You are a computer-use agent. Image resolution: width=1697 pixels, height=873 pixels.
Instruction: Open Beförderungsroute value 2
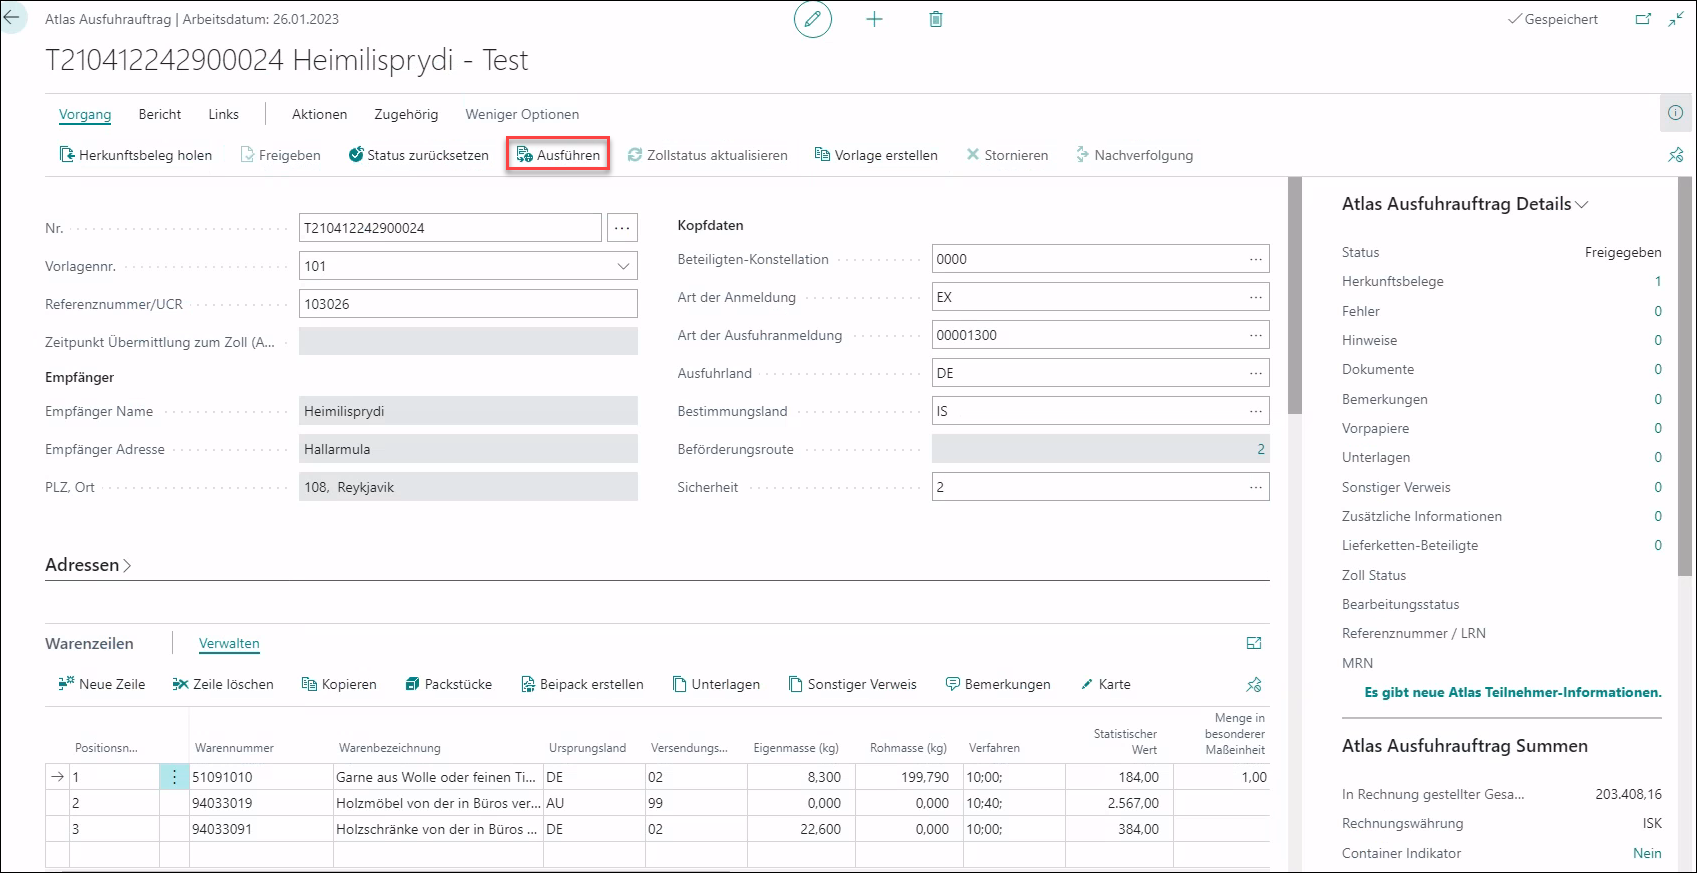pyautogui.click(x=1261, y=449)
